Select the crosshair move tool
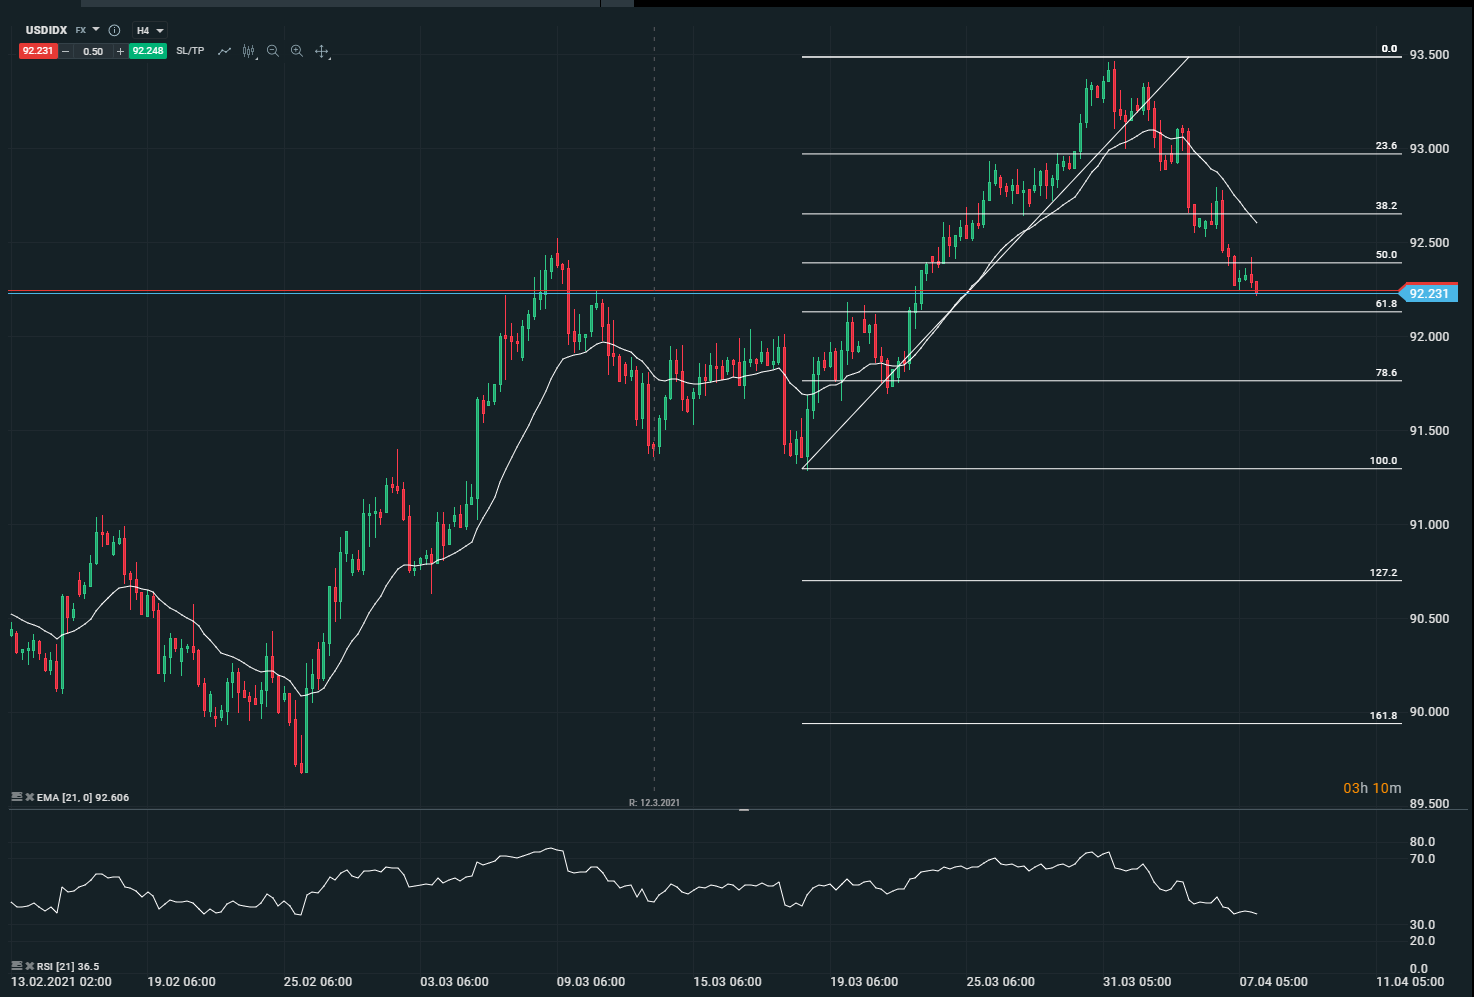This screenshot has height=997, width=1474. 322,51
